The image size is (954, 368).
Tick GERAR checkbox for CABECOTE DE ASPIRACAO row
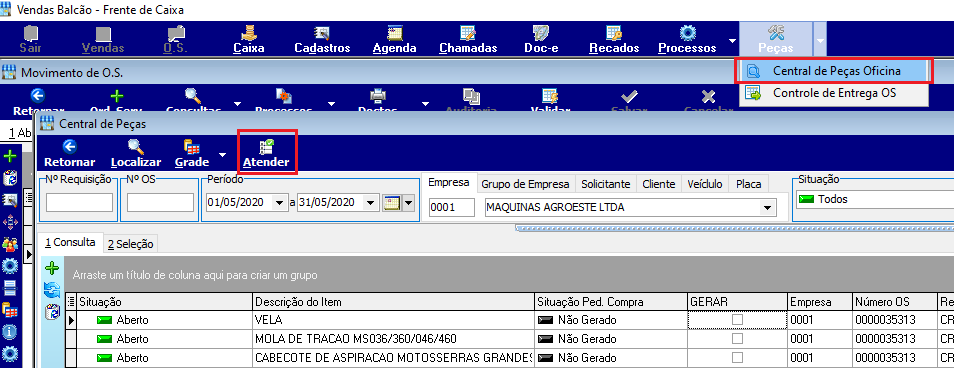(737, 358)
